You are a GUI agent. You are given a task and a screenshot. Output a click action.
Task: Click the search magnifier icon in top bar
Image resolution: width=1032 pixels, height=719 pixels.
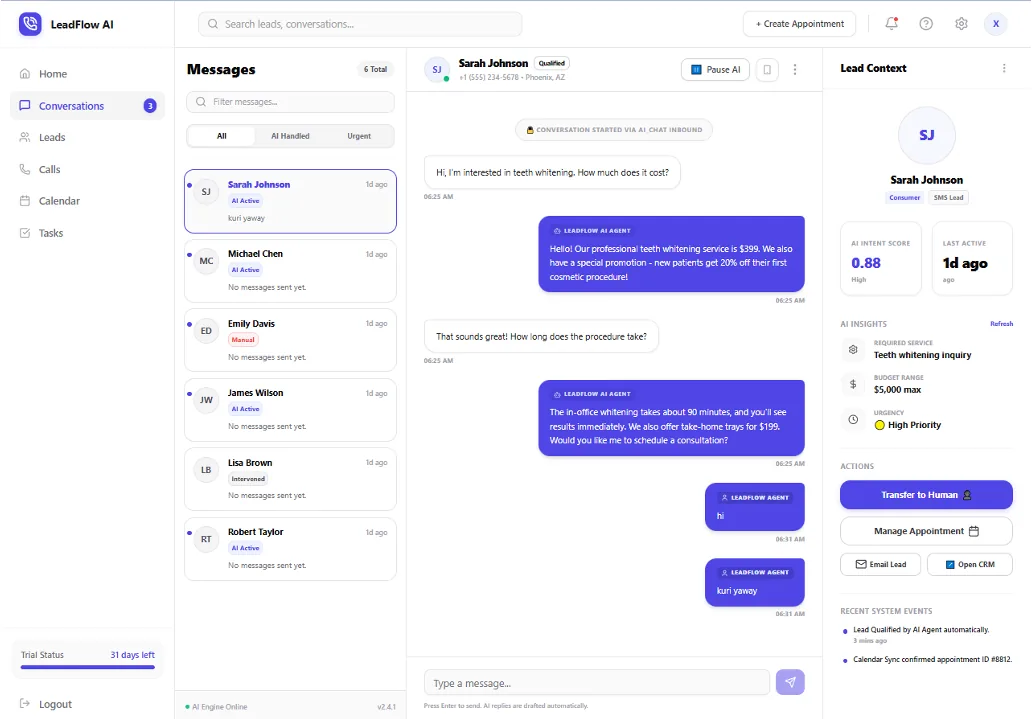tap(213, 24)
